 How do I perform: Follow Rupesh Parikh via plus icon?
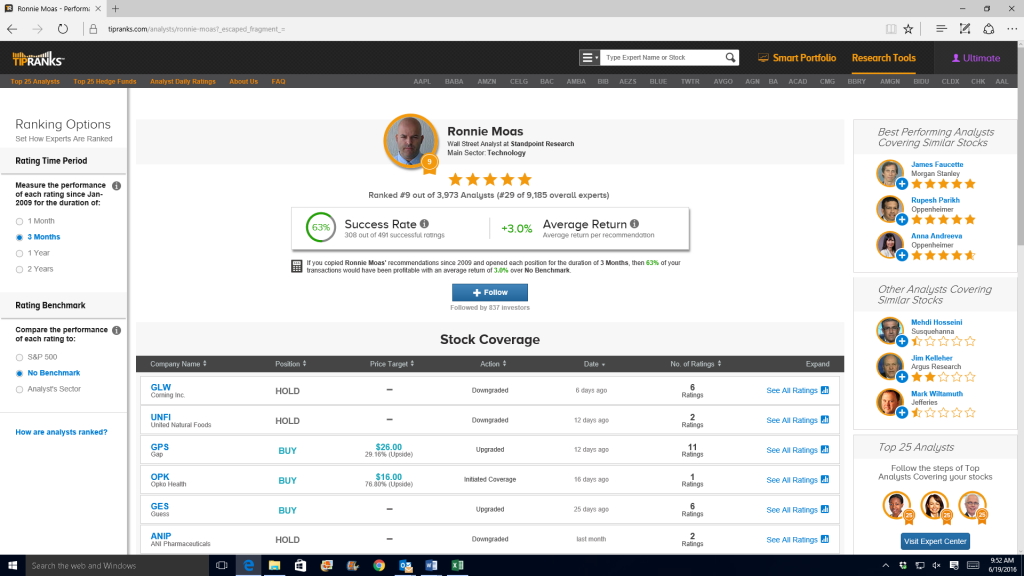point(902,220)
